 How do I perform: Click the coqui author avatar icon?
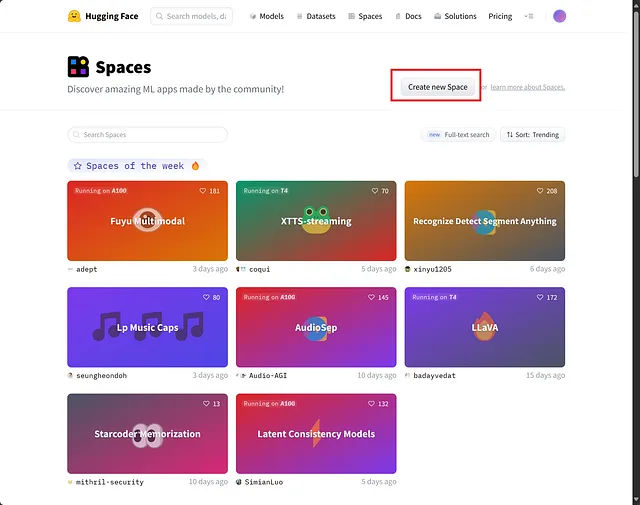click(241, 269)
